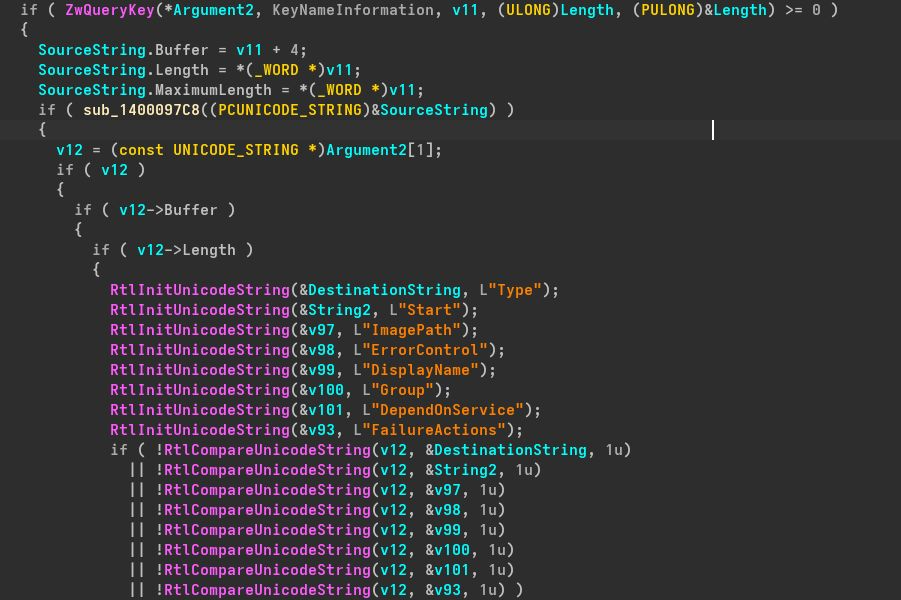
Task: Click the v12->Buffer condition
Action: 168,210
